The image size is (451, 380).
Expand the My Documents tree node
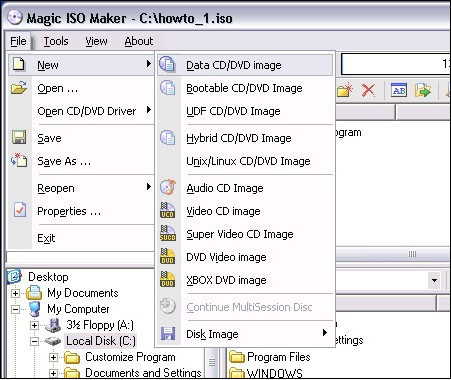15,293
